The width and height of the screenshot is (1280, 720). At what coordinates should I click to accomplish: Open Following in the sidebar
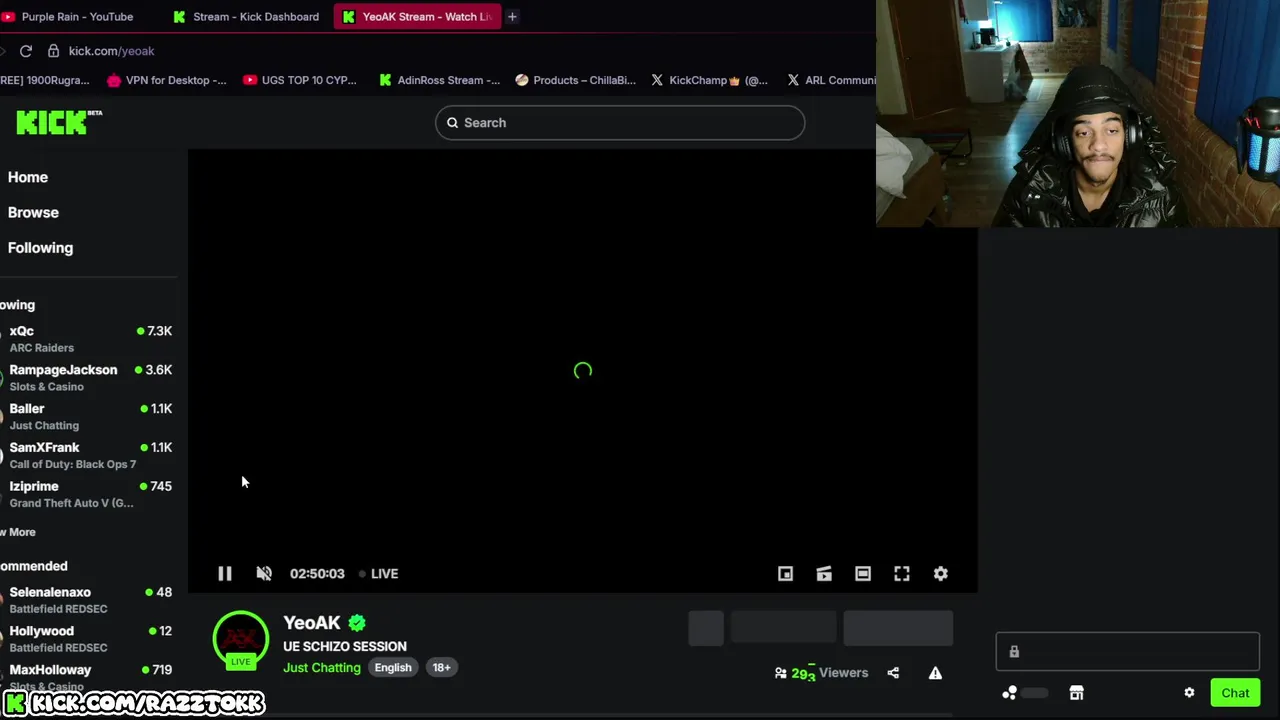point(40,248)
